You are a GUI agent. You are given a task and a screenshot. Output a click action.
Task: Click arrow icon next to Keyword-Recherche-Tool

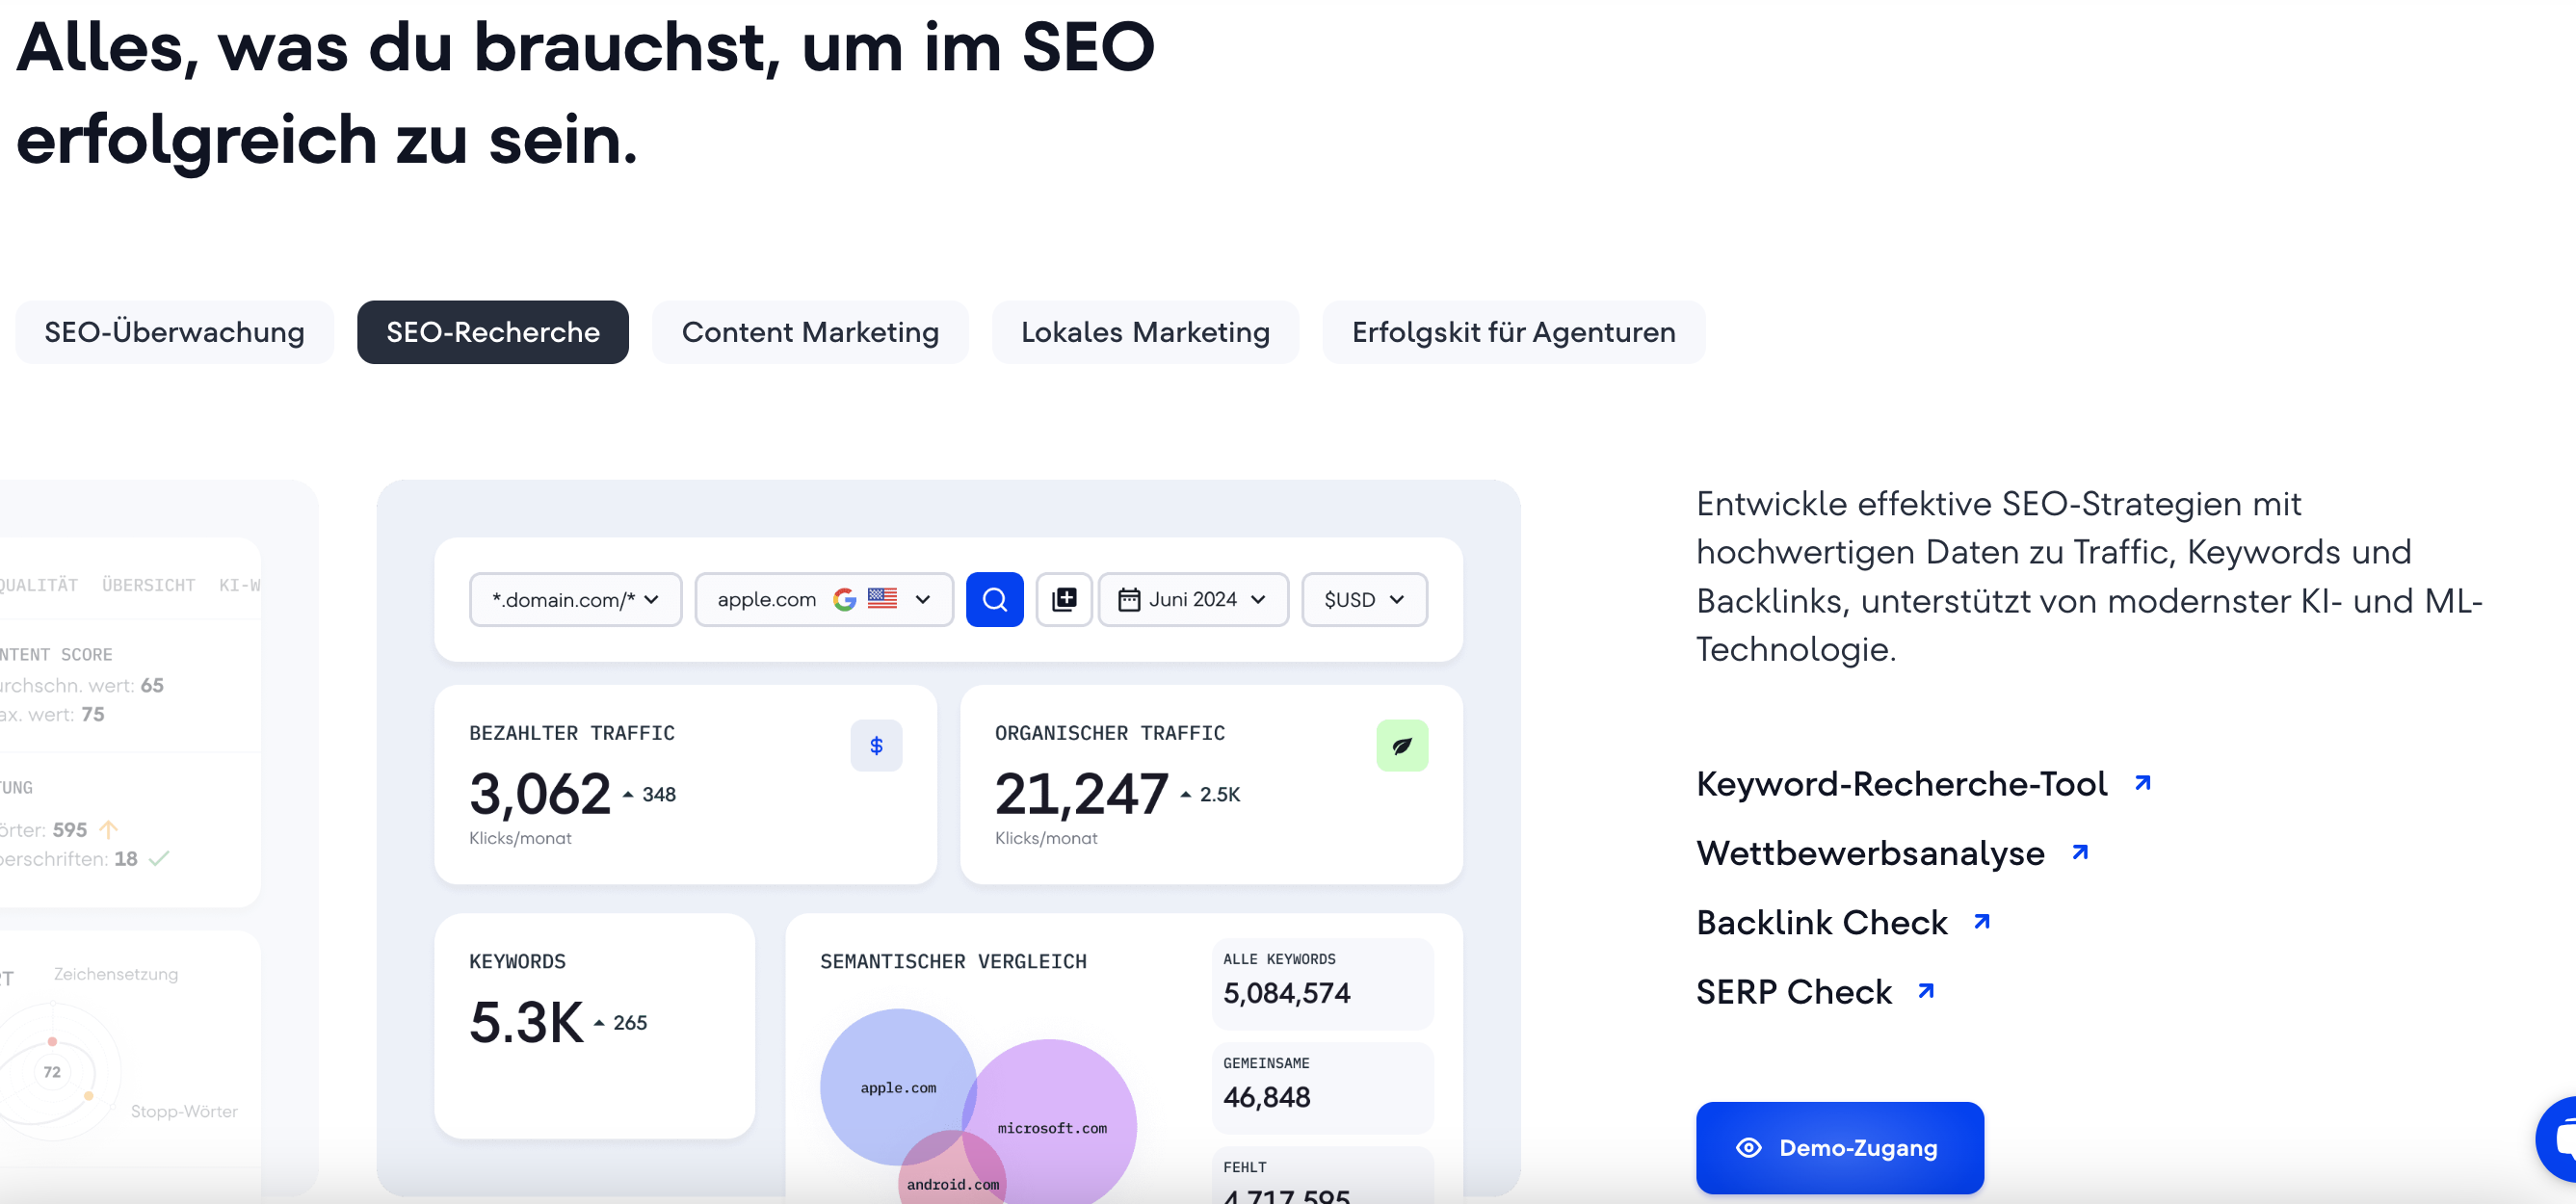(2142, 783)
